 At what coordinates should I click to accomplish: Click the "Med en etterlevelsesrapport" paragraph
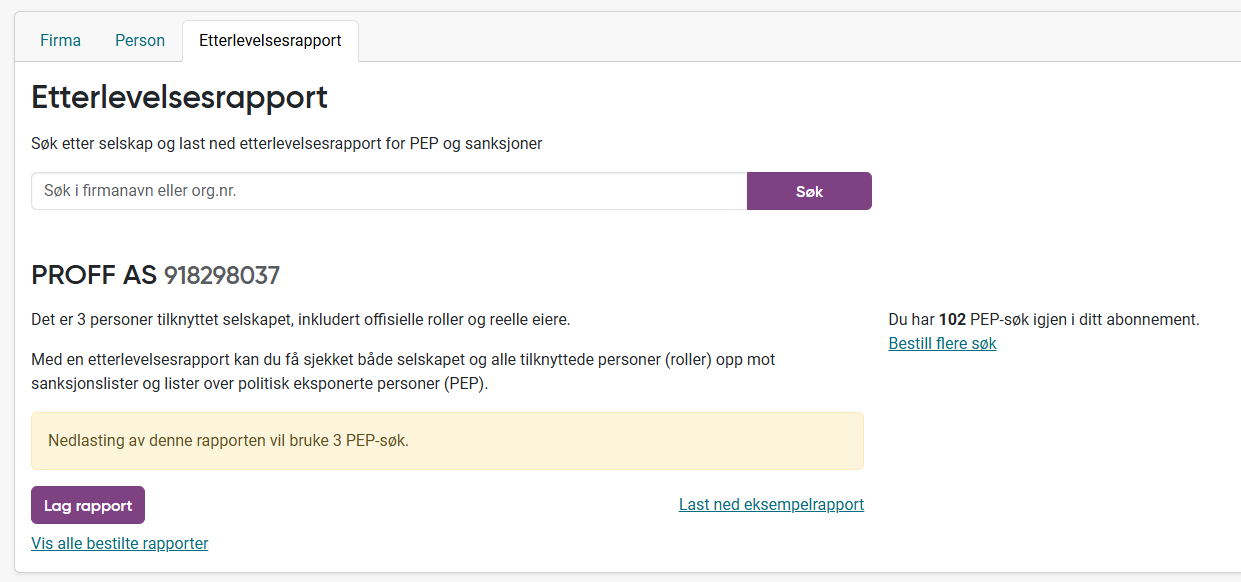[403, 359]
